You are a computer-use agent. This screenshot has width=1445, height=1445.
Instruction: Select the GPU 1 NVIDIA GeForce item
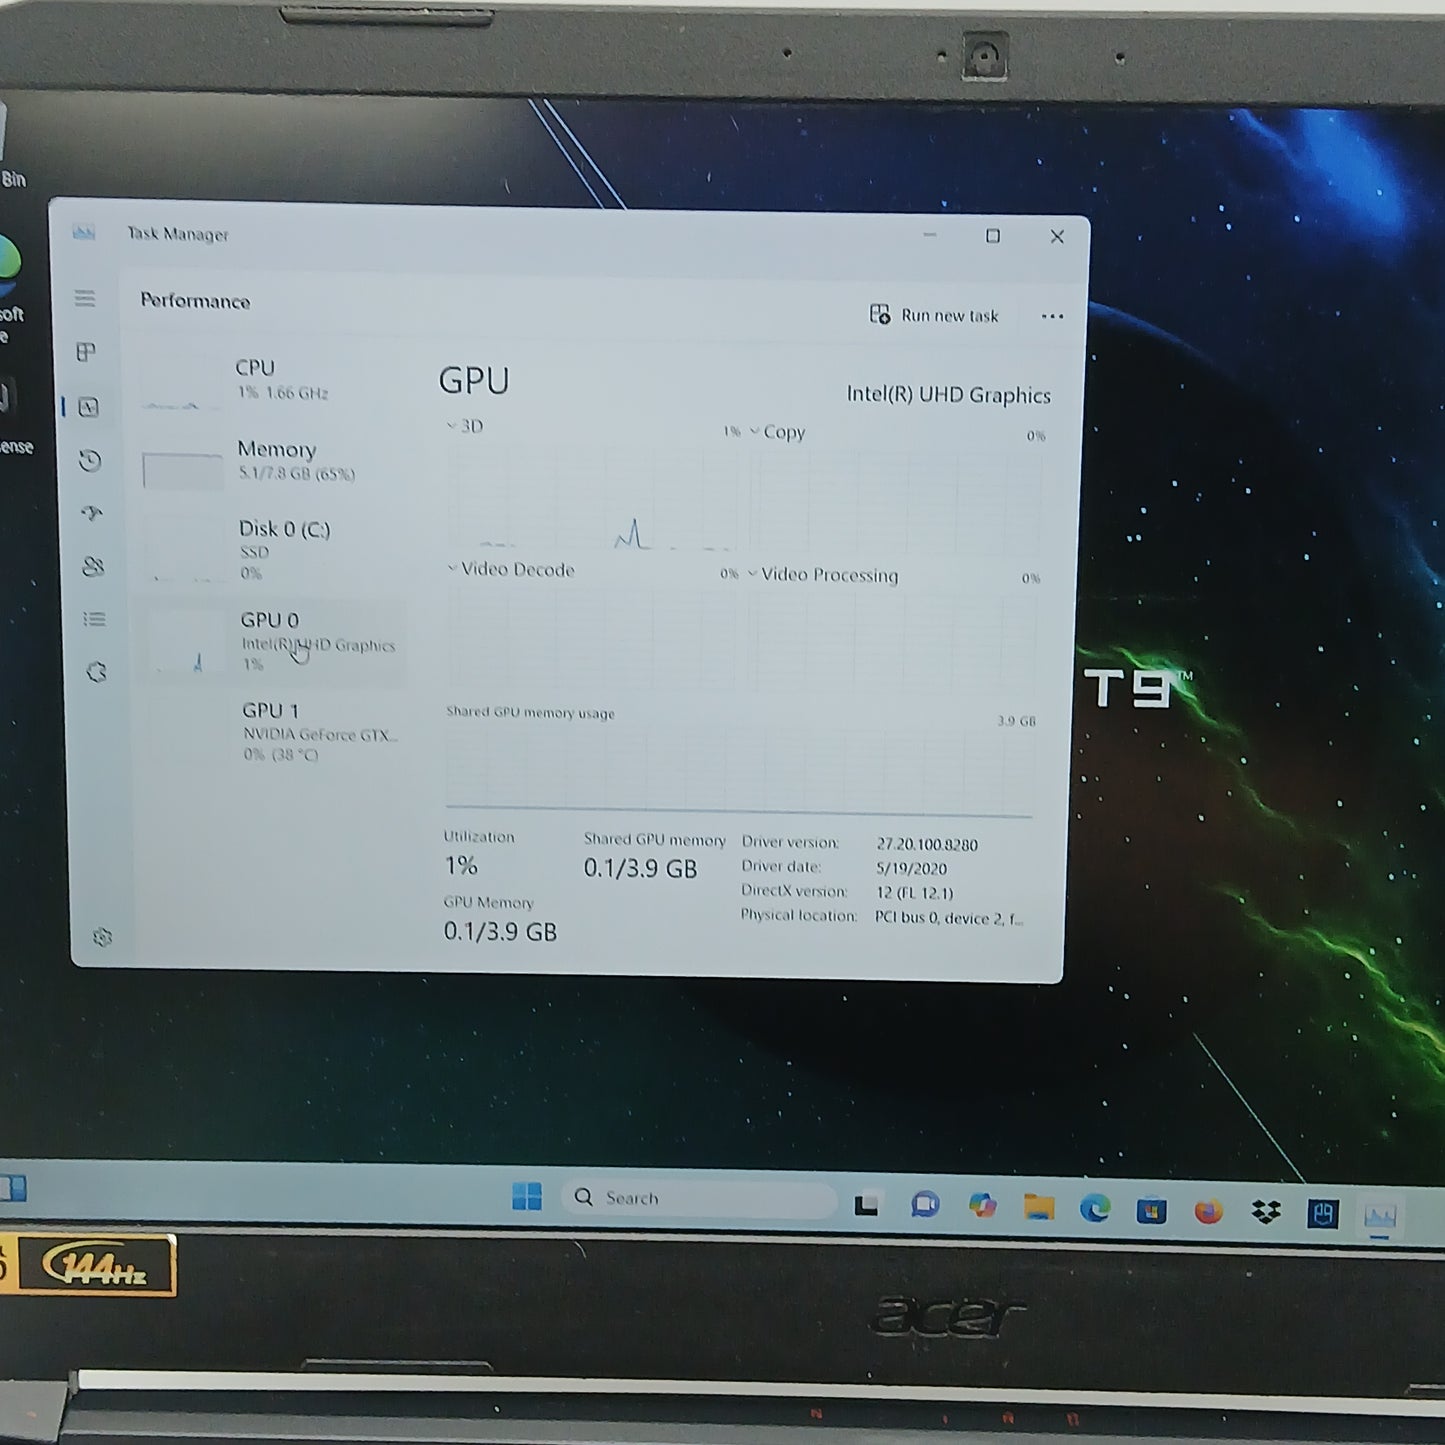coord(272,732)
